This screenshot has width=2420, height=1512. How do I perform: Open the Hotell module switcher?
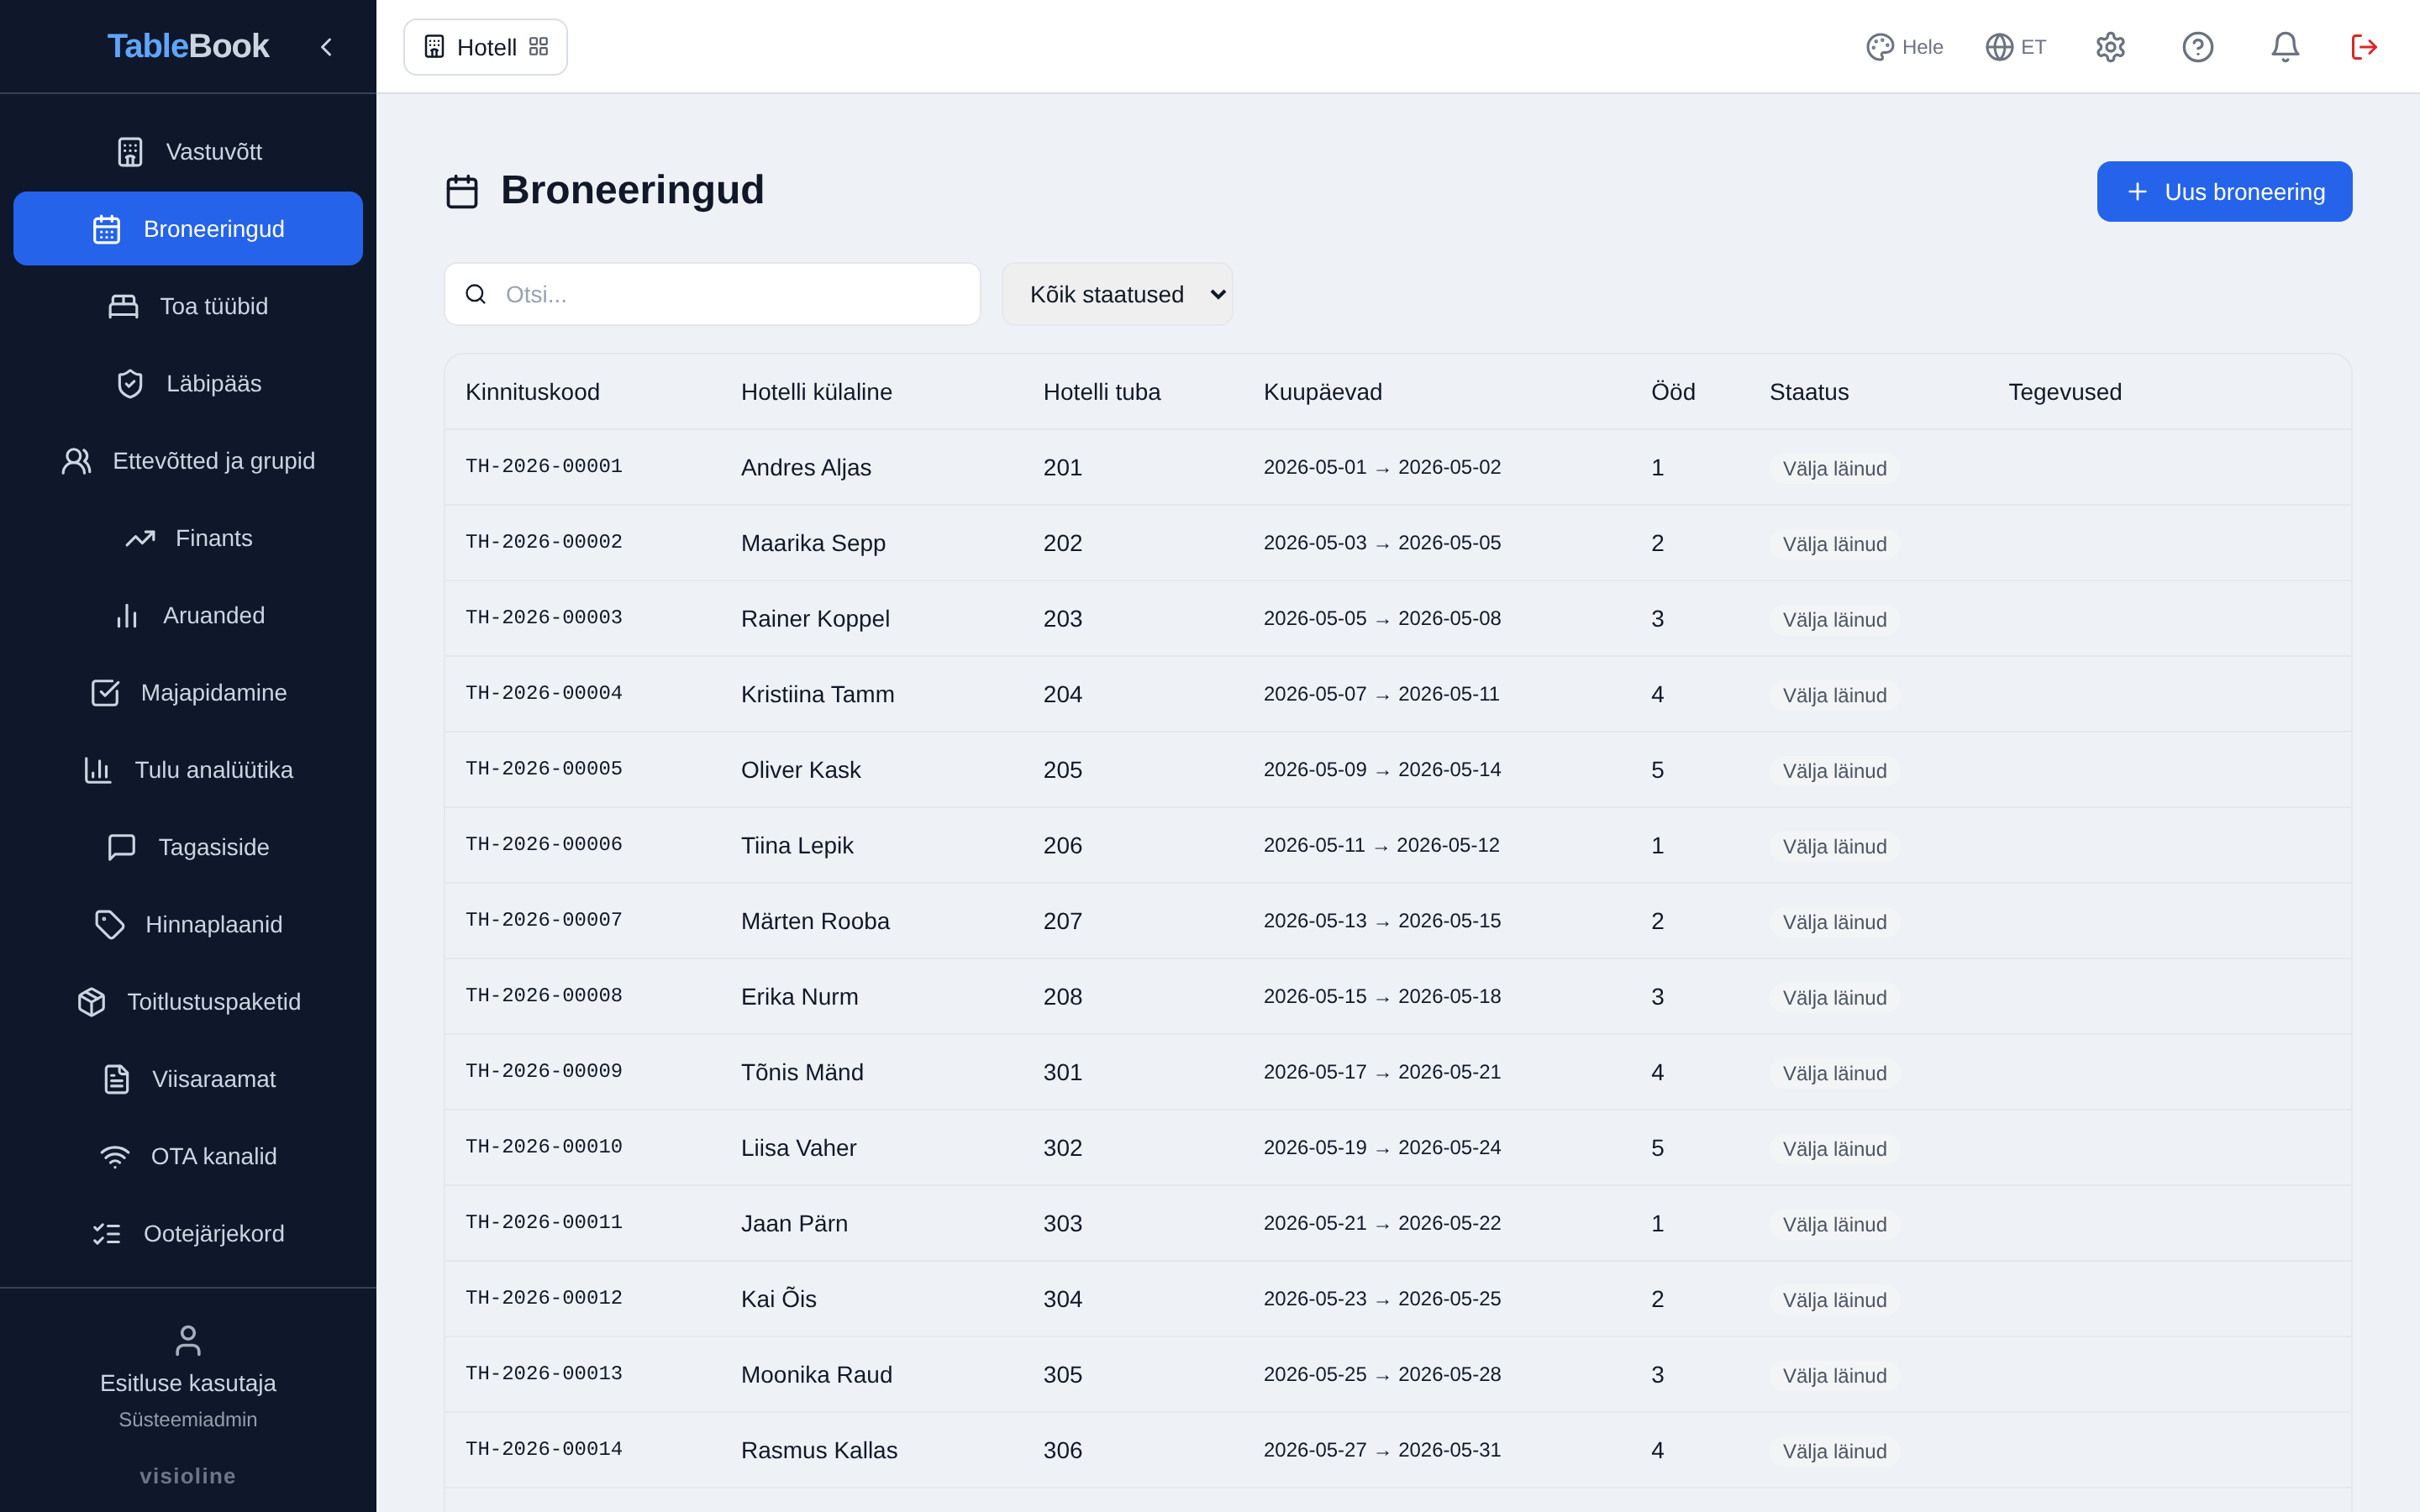click(x=485, y=47)
